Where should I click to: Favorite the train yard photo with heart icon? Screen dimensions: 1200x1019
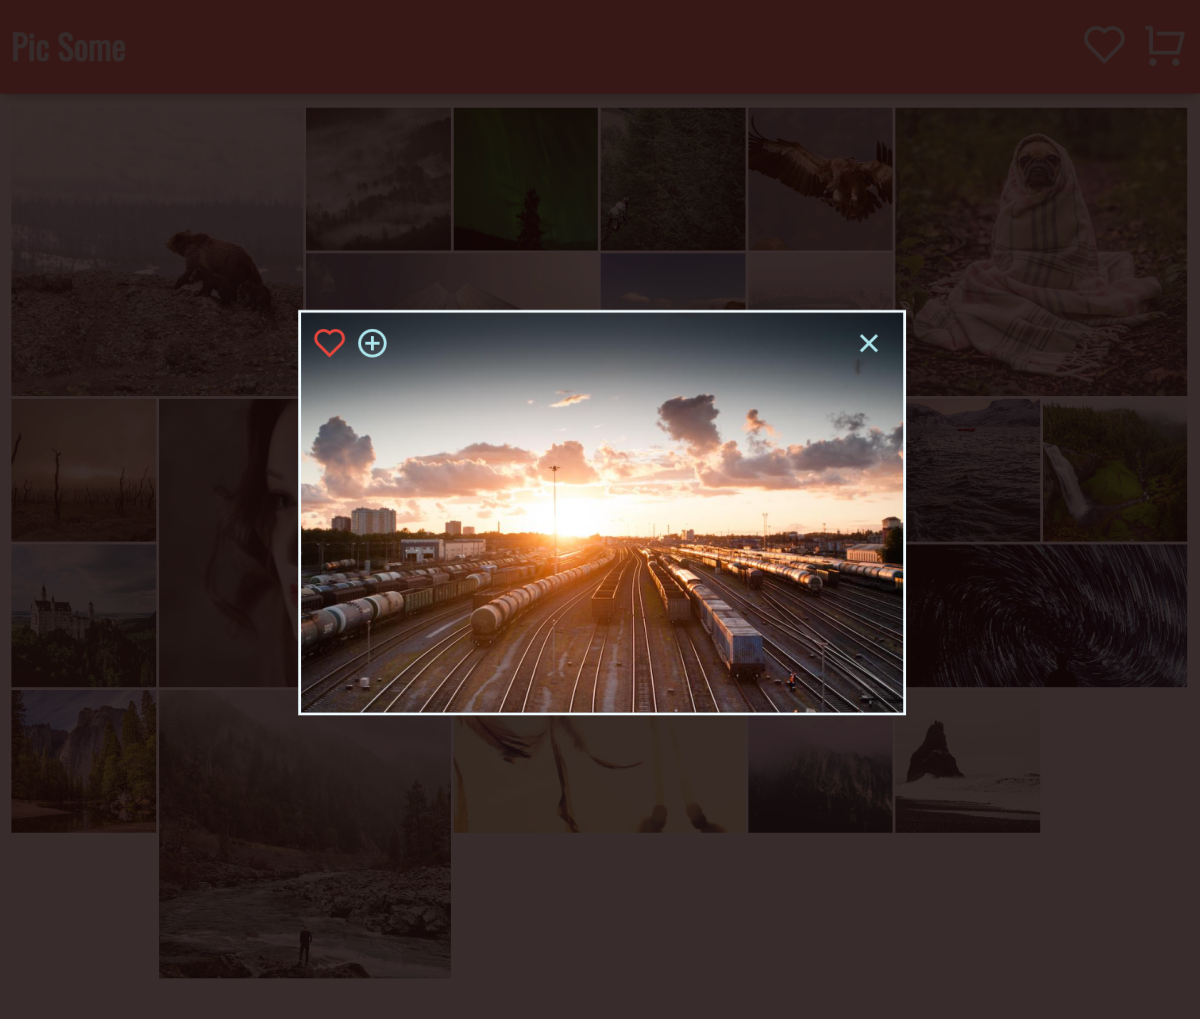tap(329, 343)
